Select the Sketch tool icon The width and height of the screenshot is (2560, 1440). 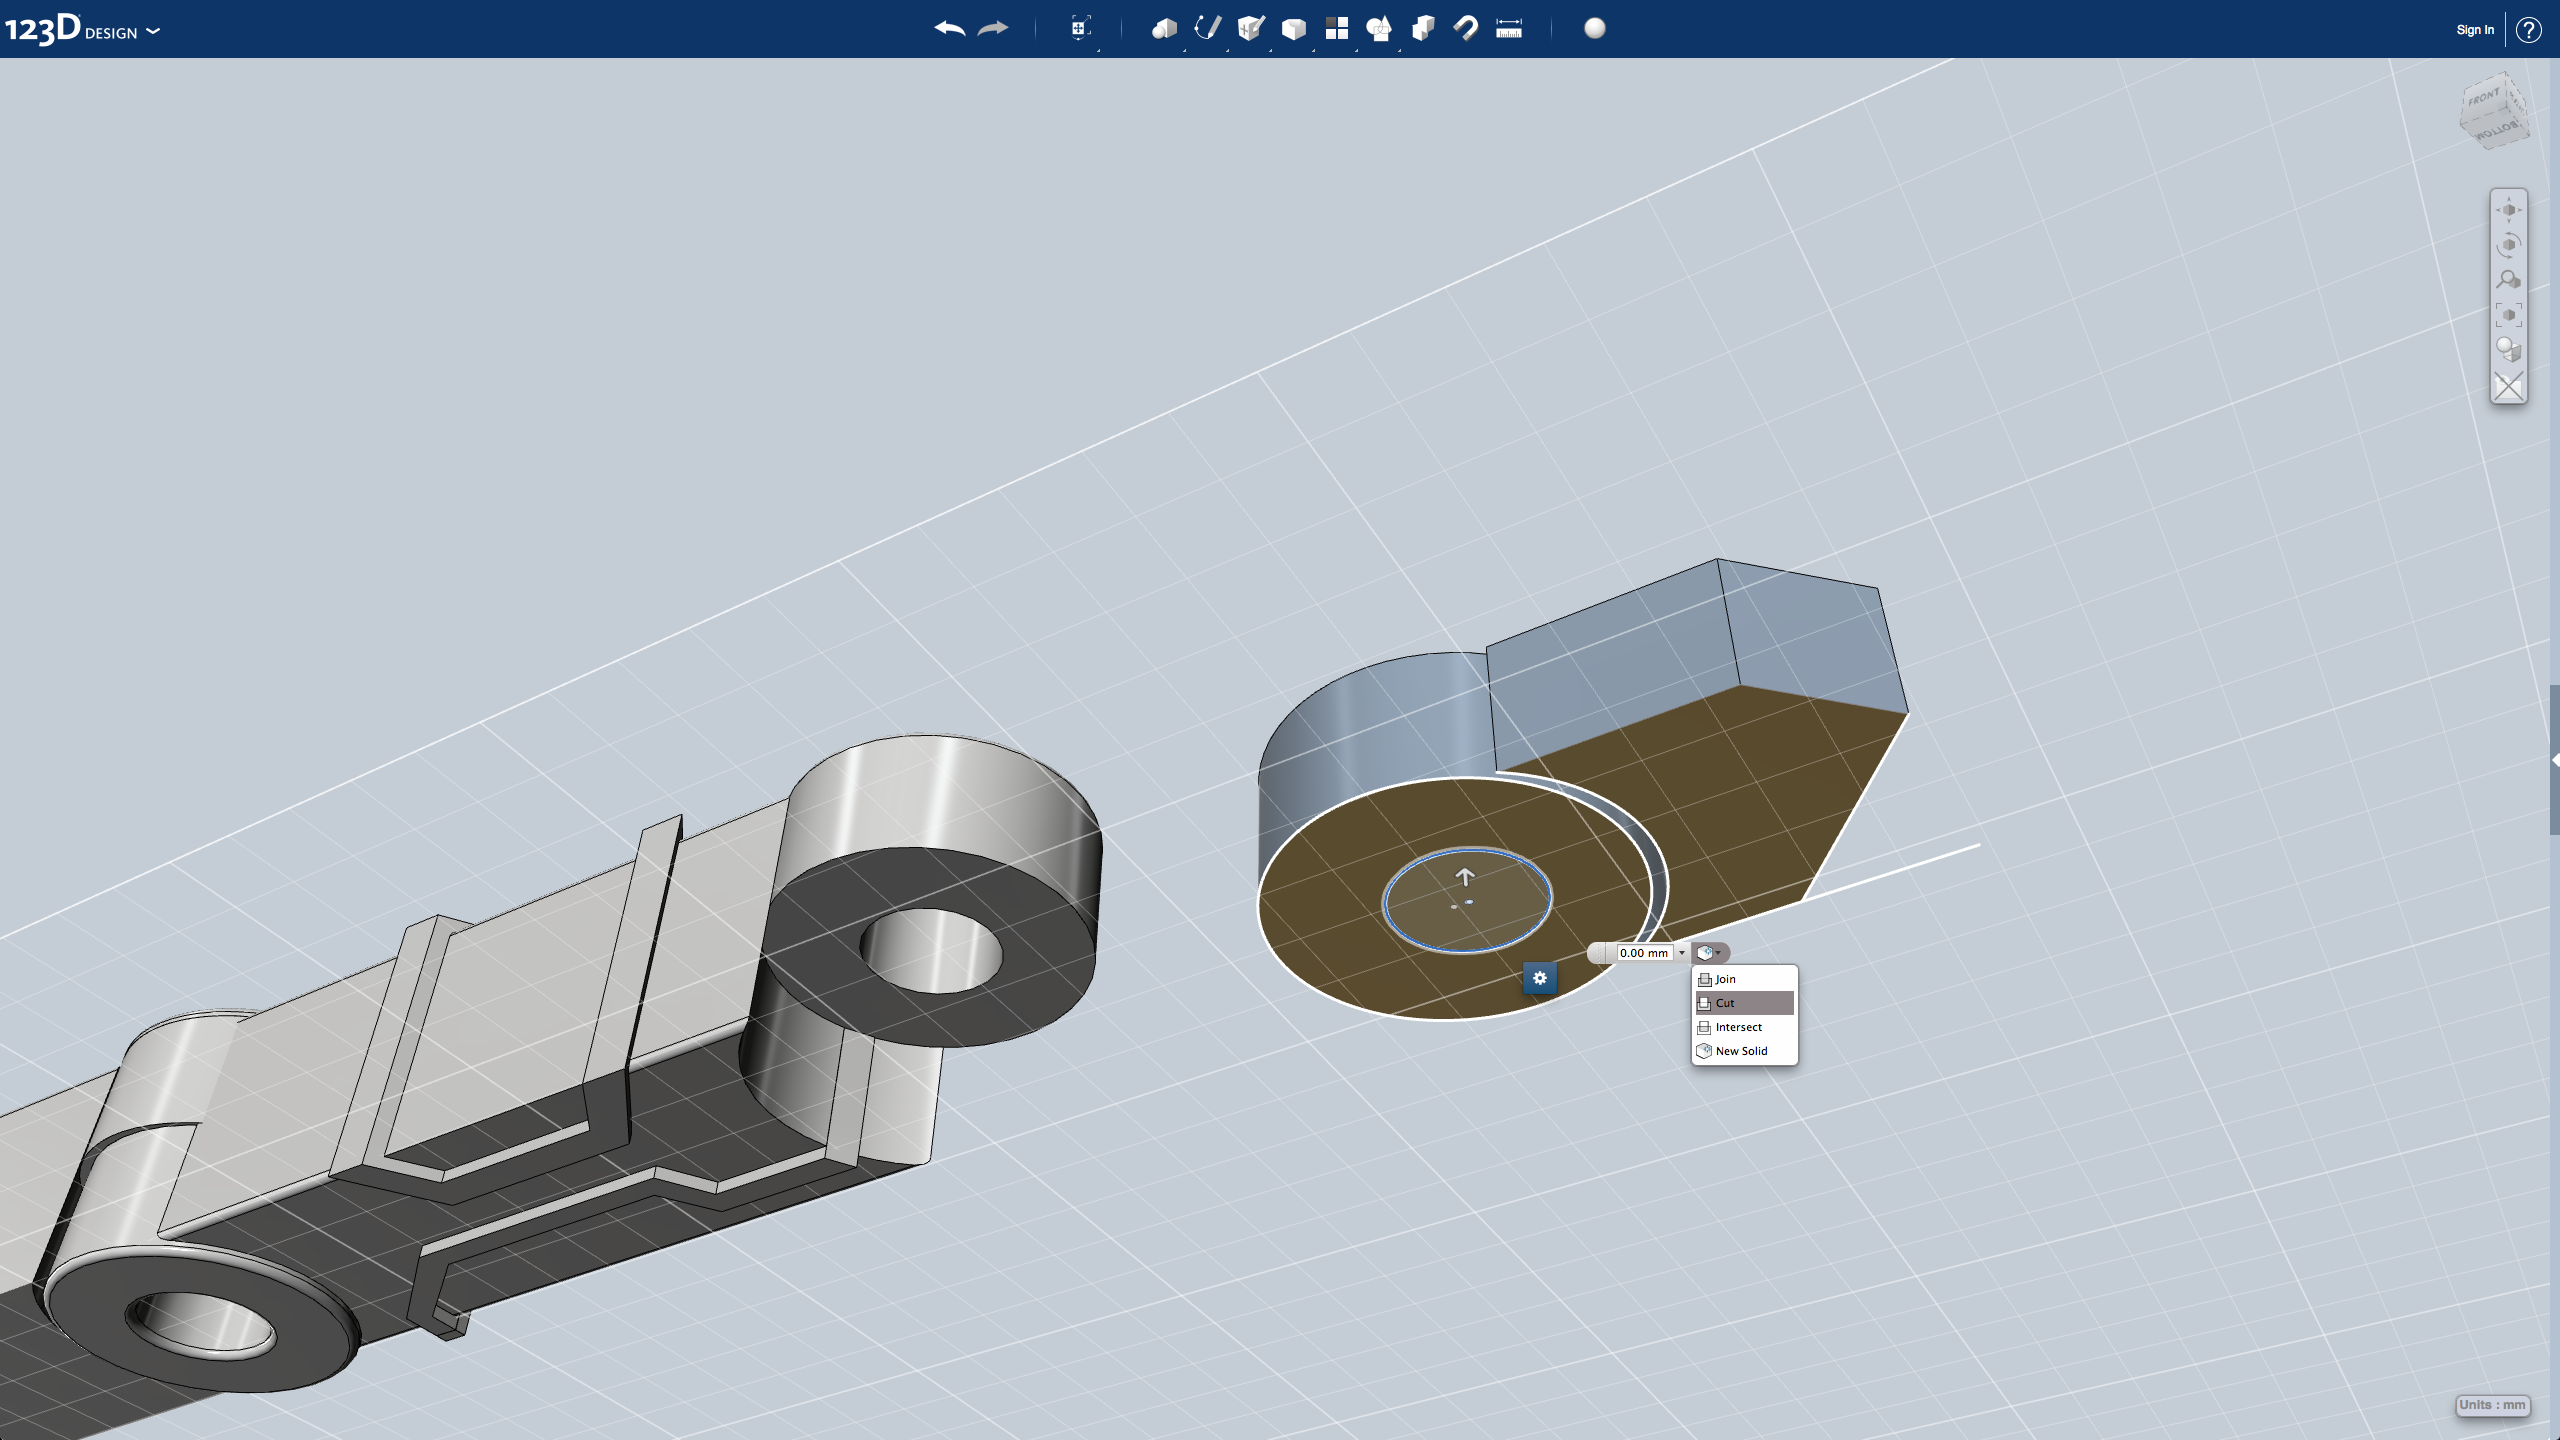(1207, 29)
